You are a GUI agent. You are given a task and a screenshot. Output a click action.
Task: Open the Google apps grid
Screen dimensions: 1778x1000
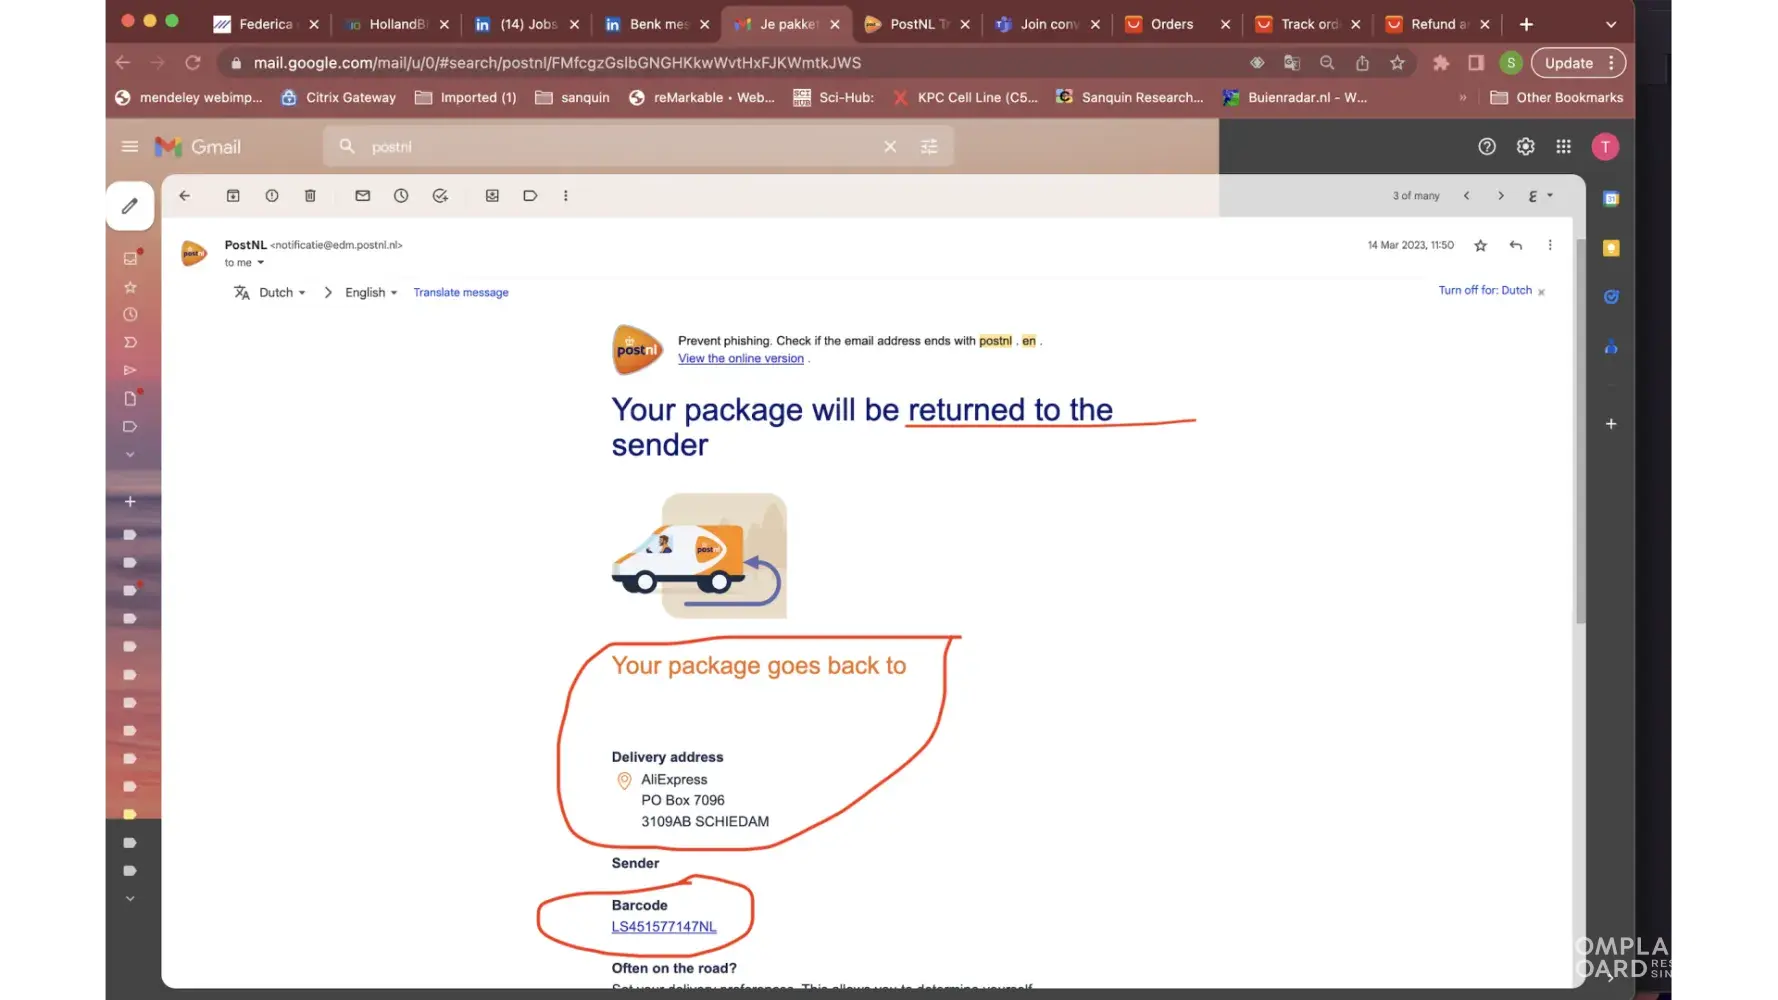click(1564, 147)
